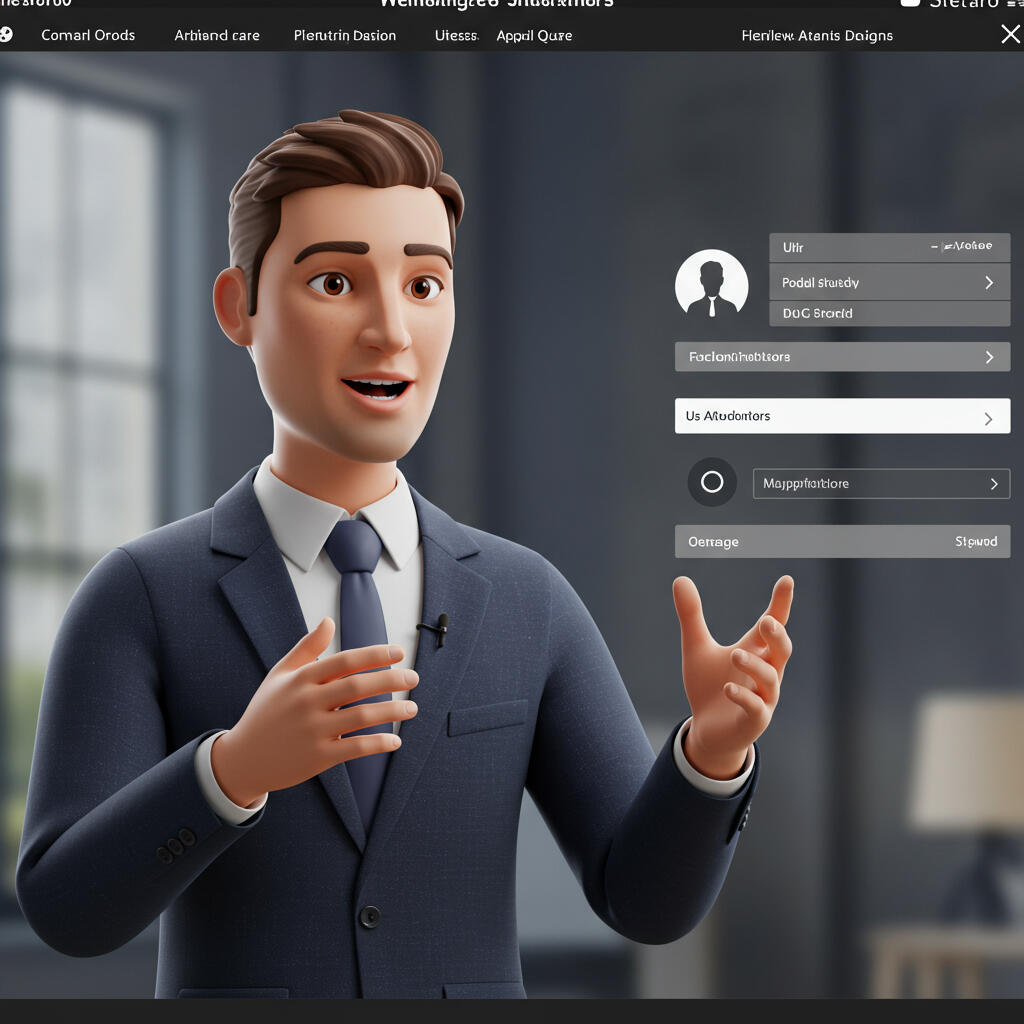Open the Us Afudortors dropdown chevron

coord(988,418)
